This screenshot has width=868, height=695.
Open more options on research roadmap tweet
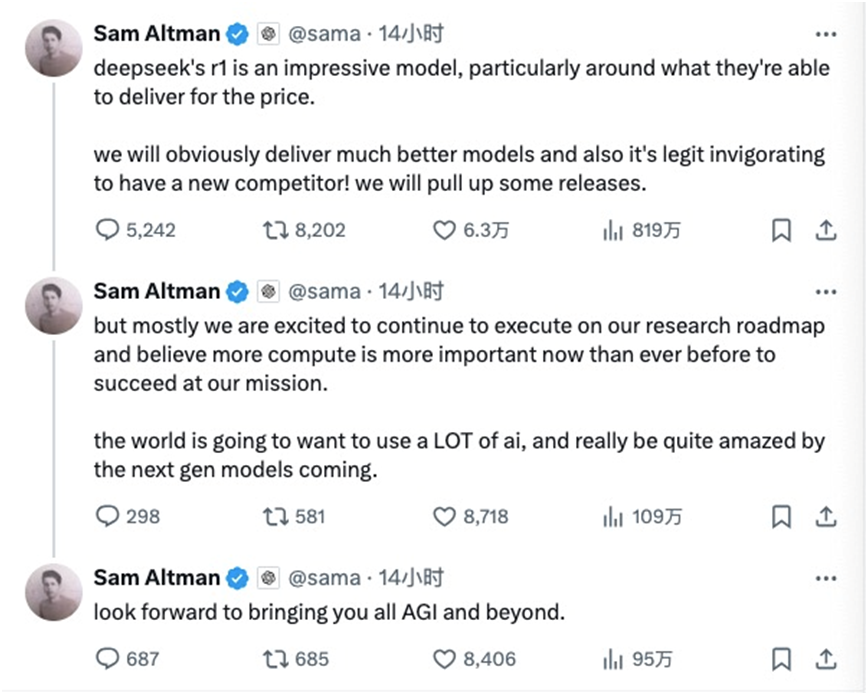click(826, 292)
